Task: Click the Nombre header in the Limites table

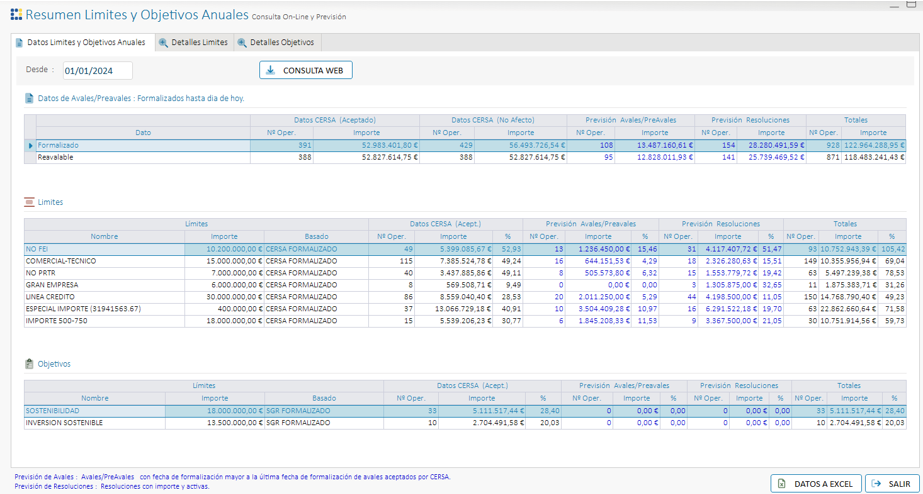Action: click(104, 237)
